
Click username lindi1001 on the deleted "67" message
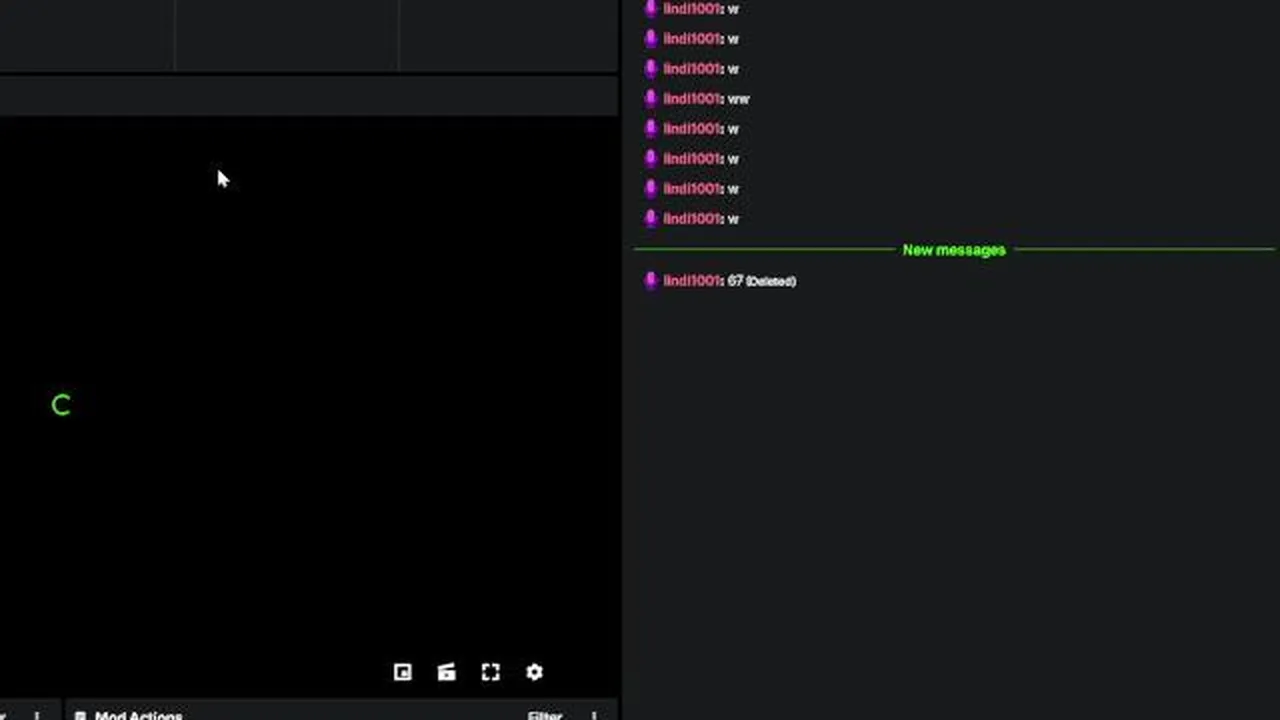692,281
